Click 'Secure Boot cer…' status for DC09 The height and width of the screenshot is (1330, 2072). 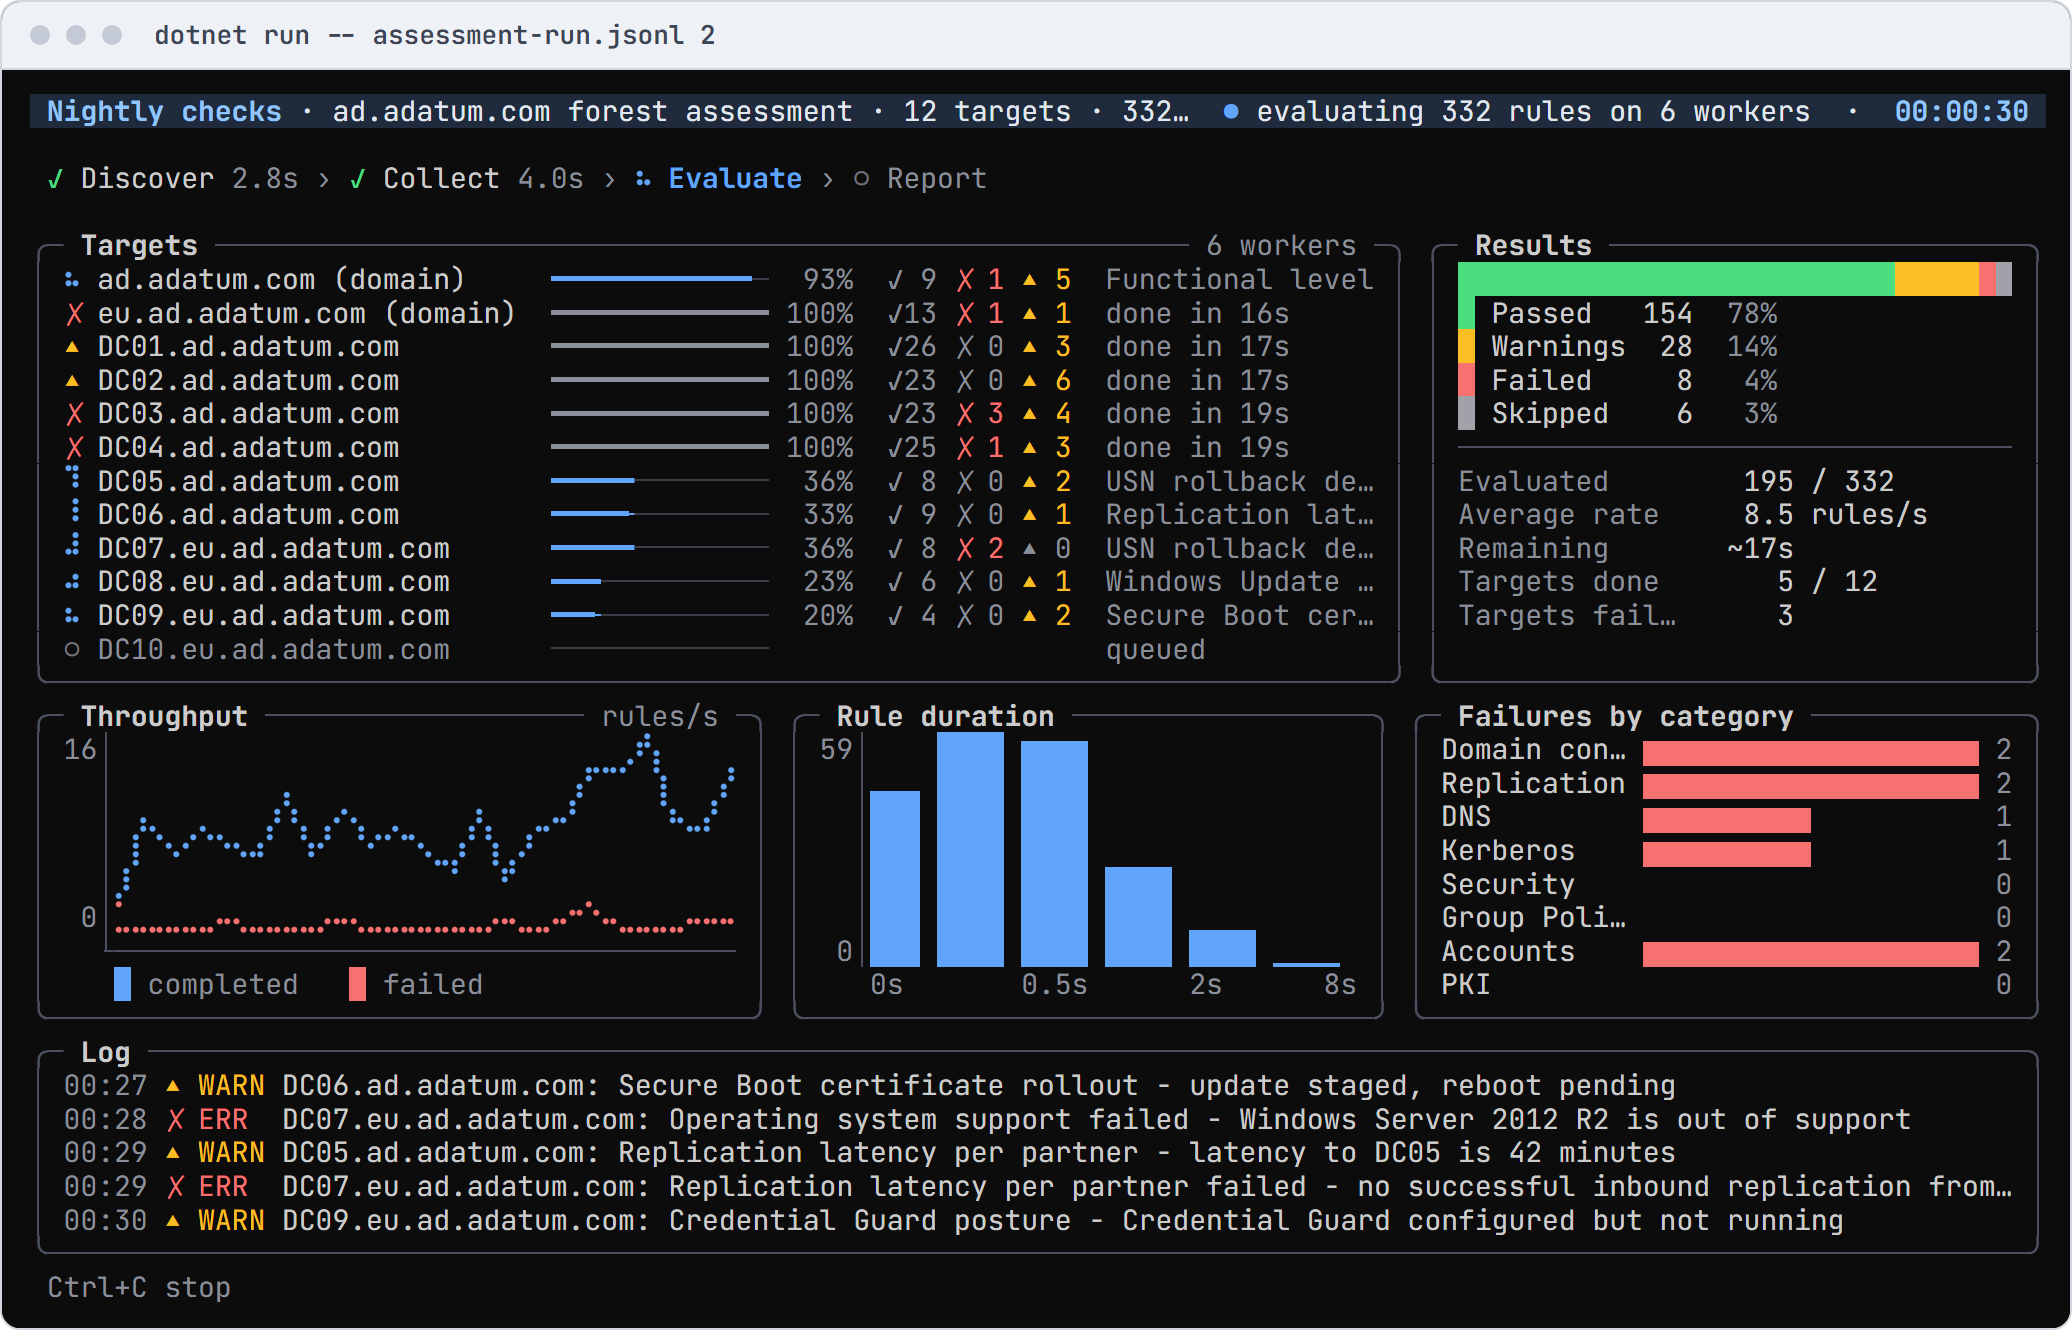tap(1239, 616)
